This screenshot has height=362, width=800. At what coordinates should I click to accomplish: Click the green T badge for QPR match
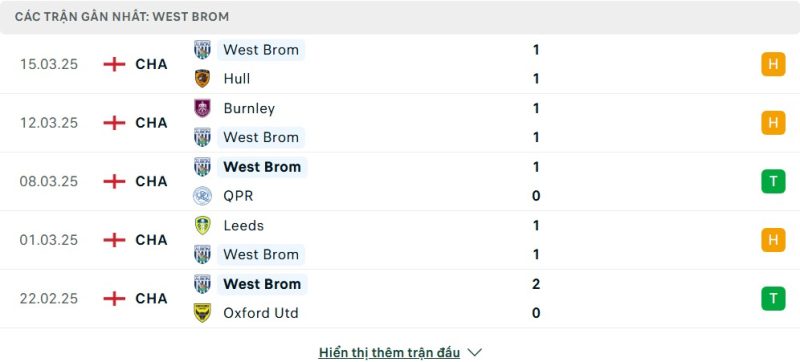(x=773, y=182)
